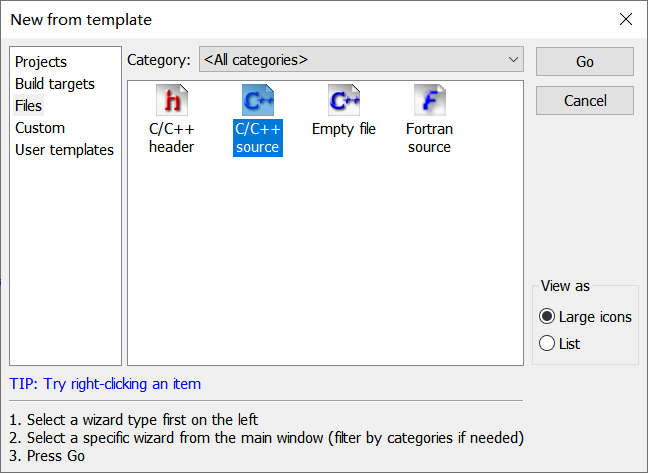Image resolution: width=648 pixels, height=473 pixels.
Task: Select Build targets in left list
Action: [x=55, y=84]
